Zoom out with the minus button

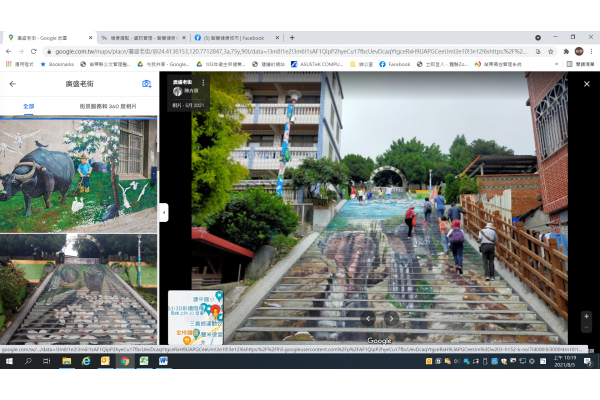586,327
